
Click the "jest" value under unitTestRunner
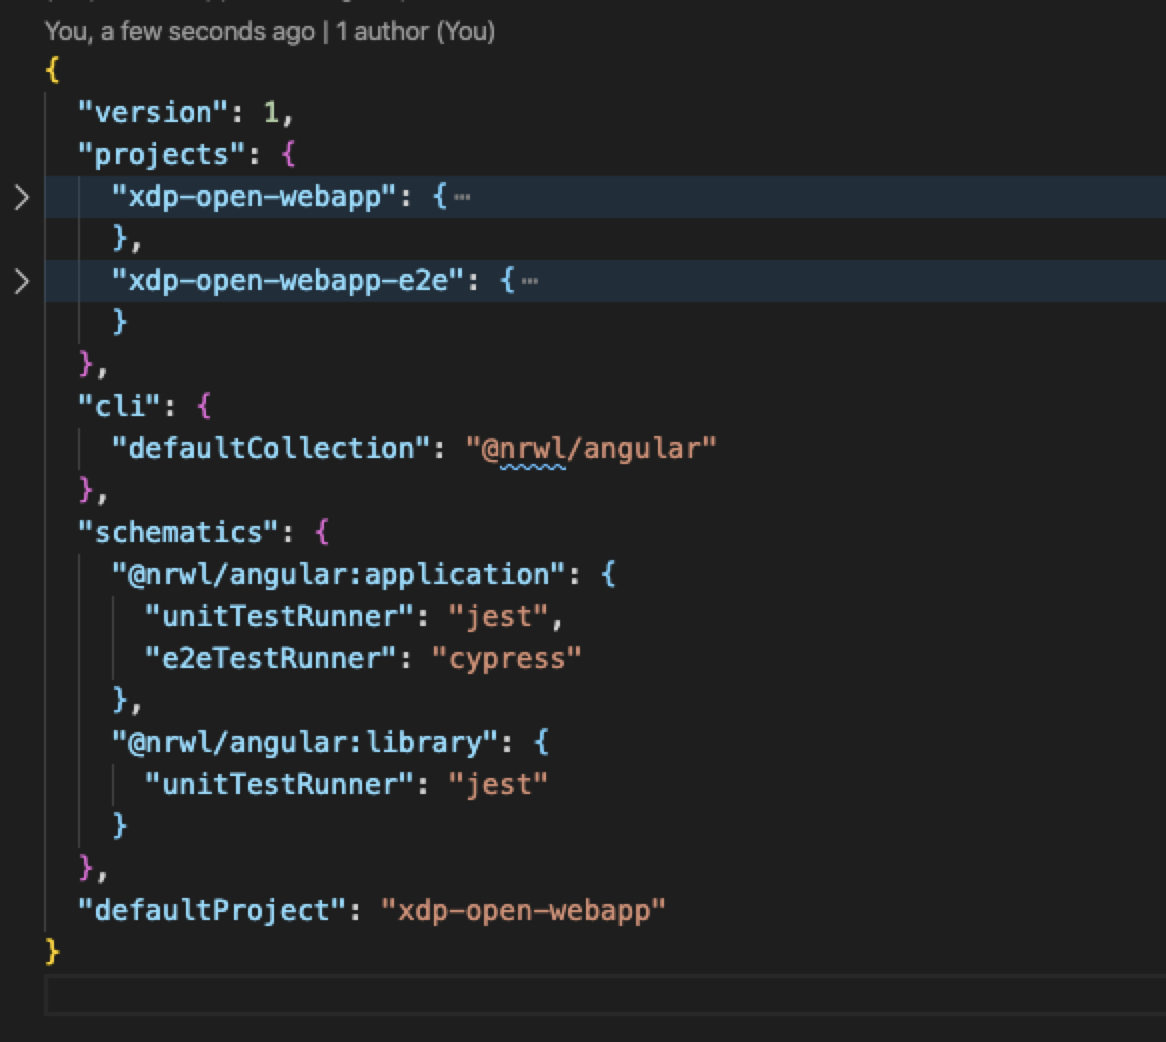497,616
